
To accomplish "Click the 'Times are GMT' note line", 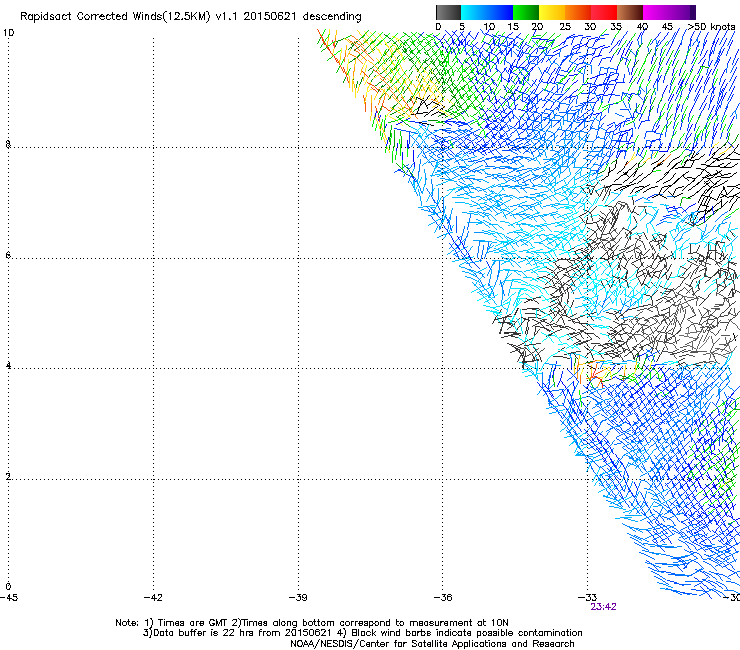I will 312,623.
